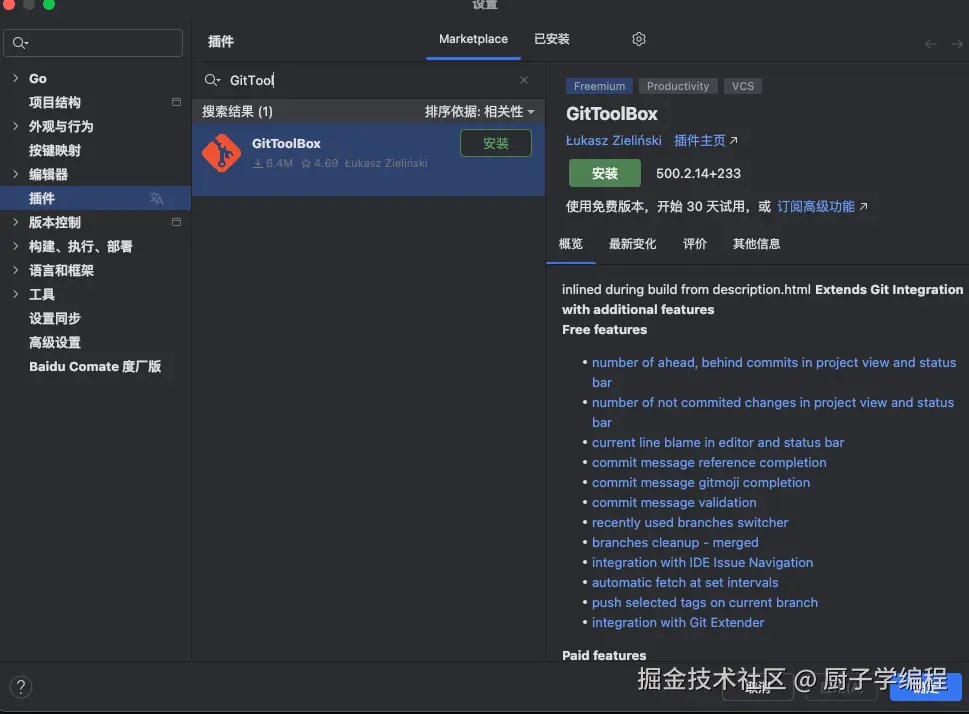The height and width of the screenshot is (714, 969).
Task: Select the Baidu Comate 度厂版 item
Action: [x=95, y=367]
